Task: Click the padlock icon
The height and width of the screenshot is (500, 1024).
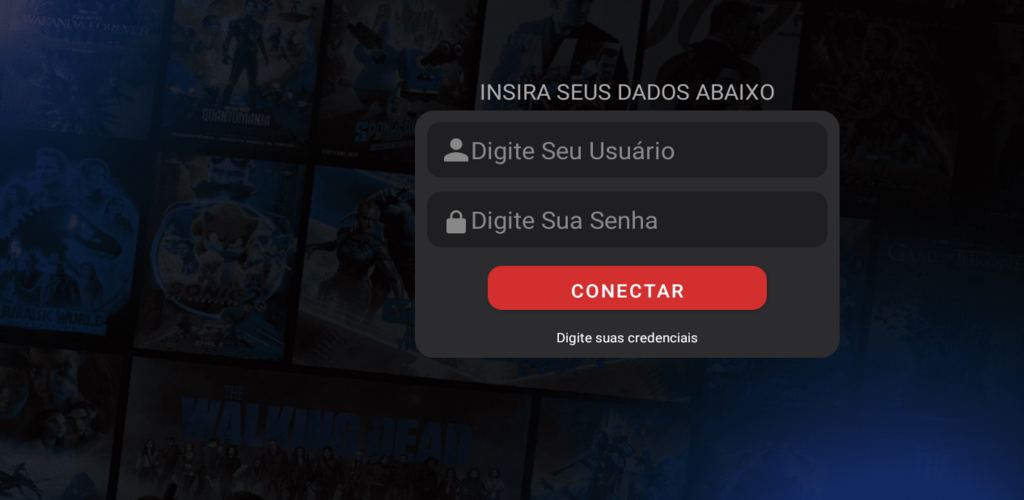Action: (456, 221)
